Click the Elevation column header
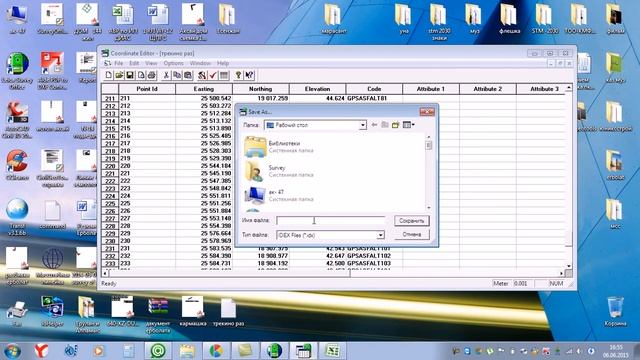 tap(317, 89)
